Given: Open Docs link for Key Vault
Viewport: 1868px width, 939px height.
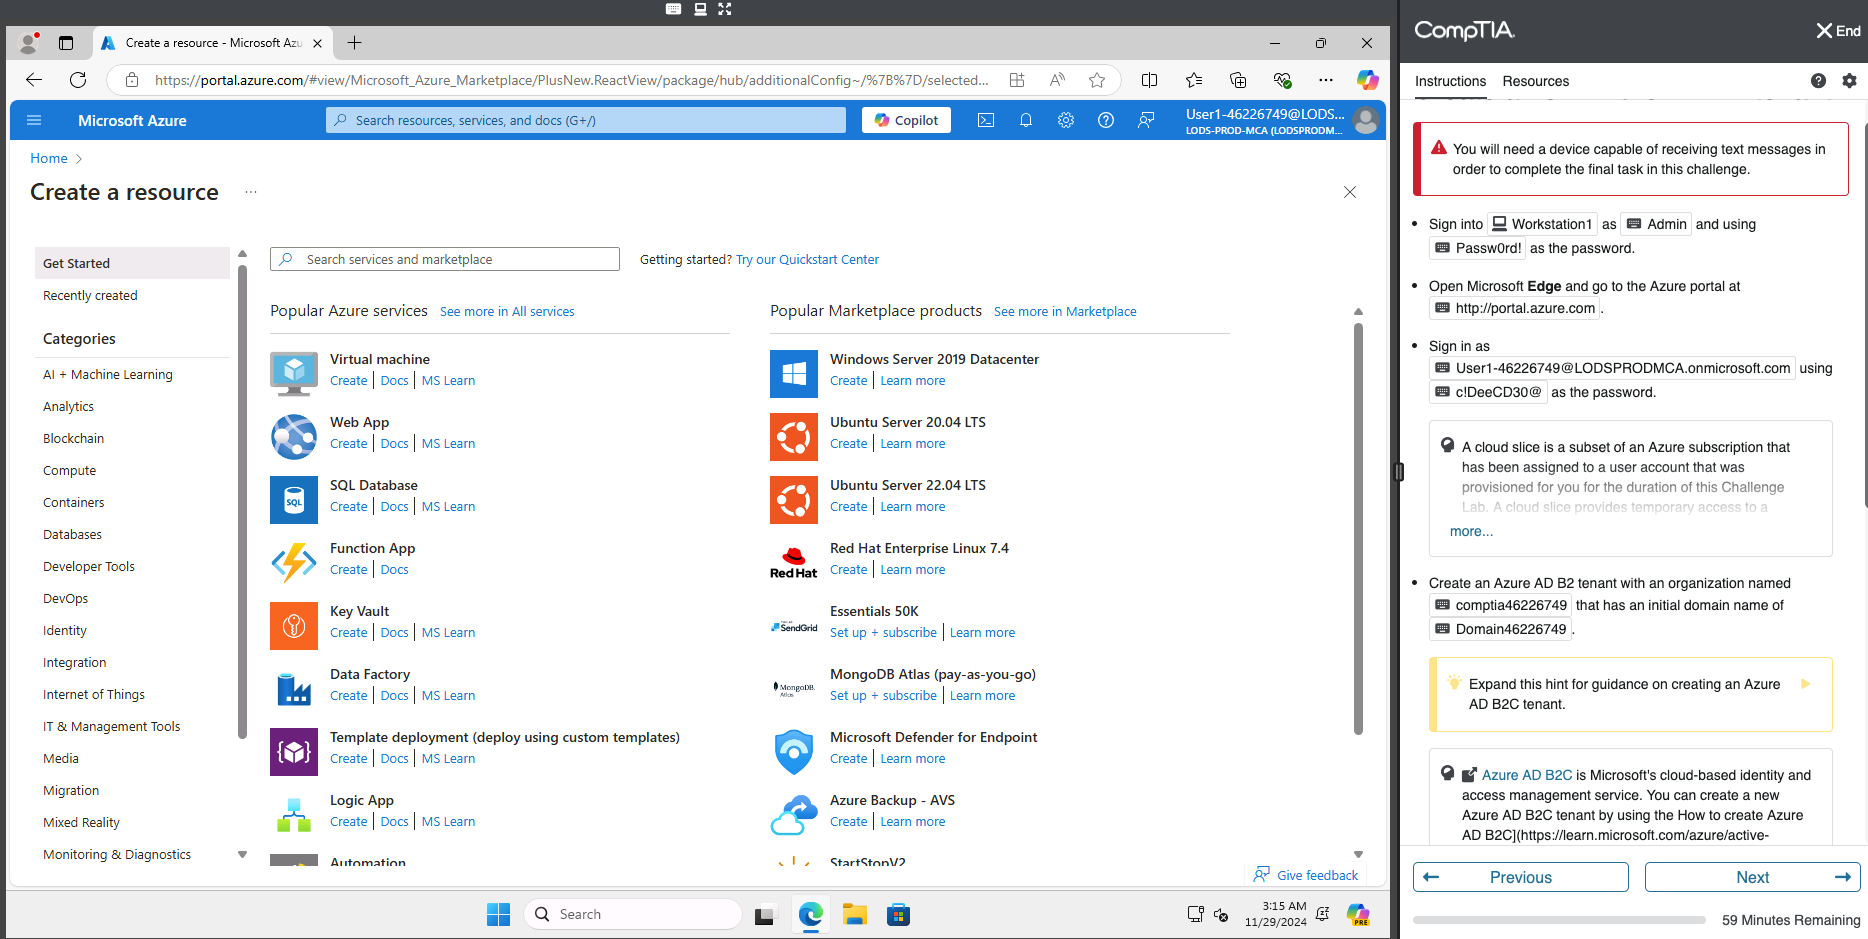Looking at the screenshot, I should click(394, 633).
